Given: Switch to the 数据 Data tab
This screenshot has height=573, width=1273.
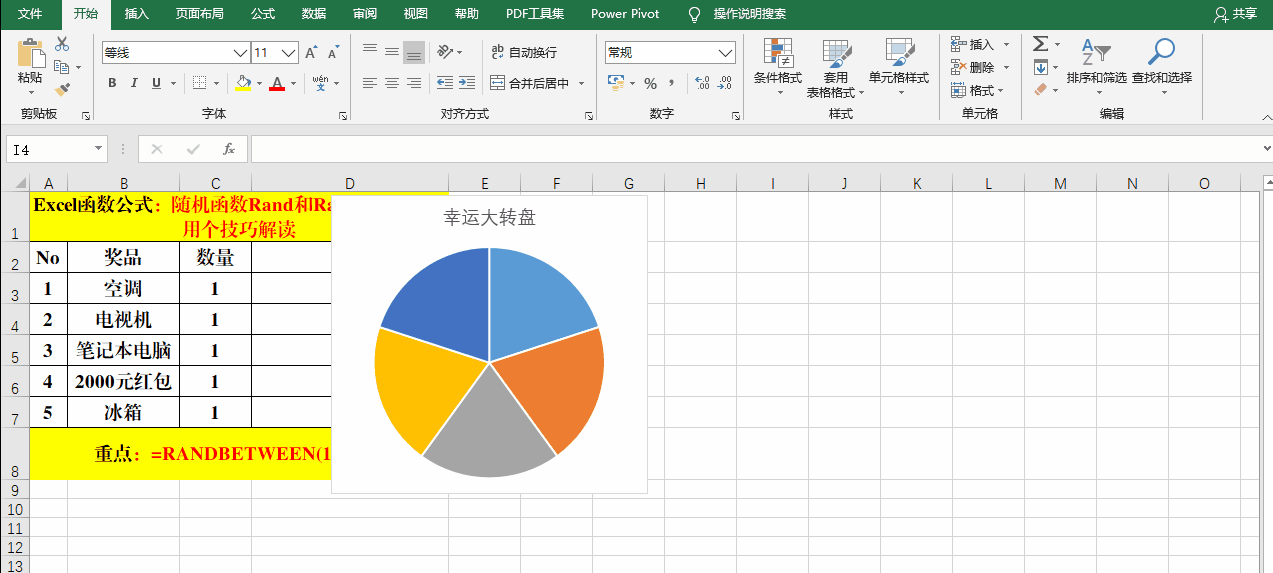Looking at the screenshot, I should (314, 14).
